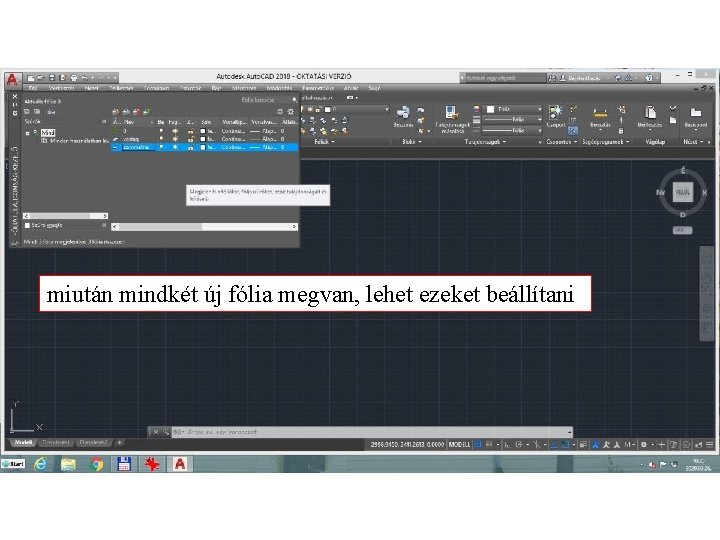The height and width of the screenshot is (540, 720).
Task: Switch to the Elrendezés1 layout tab
Action: (56, 443)
